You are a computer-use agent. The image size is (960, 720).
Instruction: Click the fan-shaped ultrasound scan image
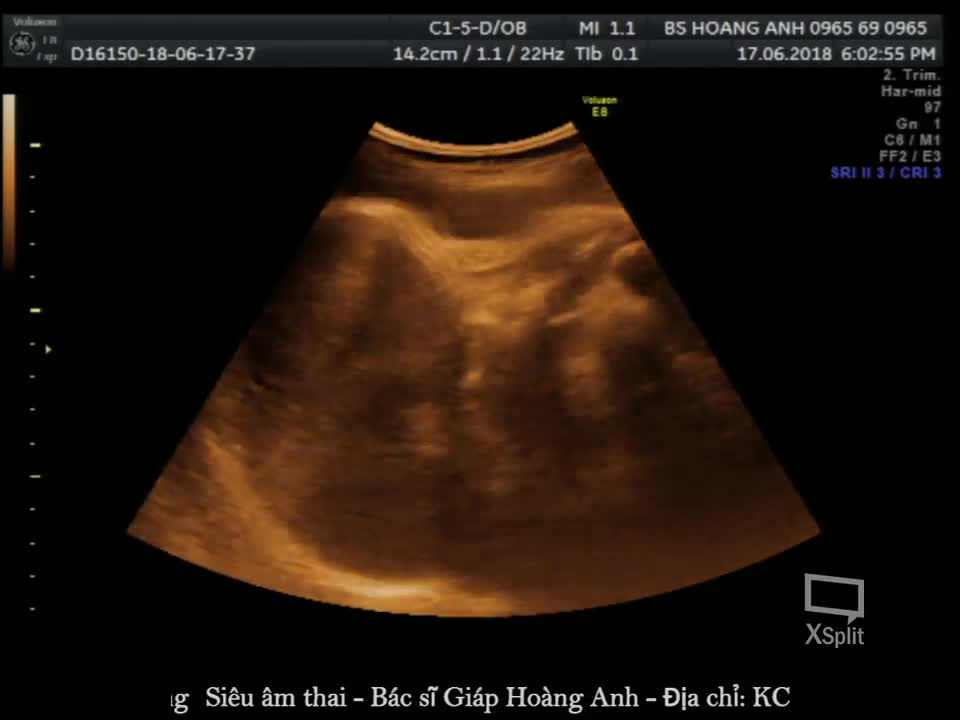[473, 369]
